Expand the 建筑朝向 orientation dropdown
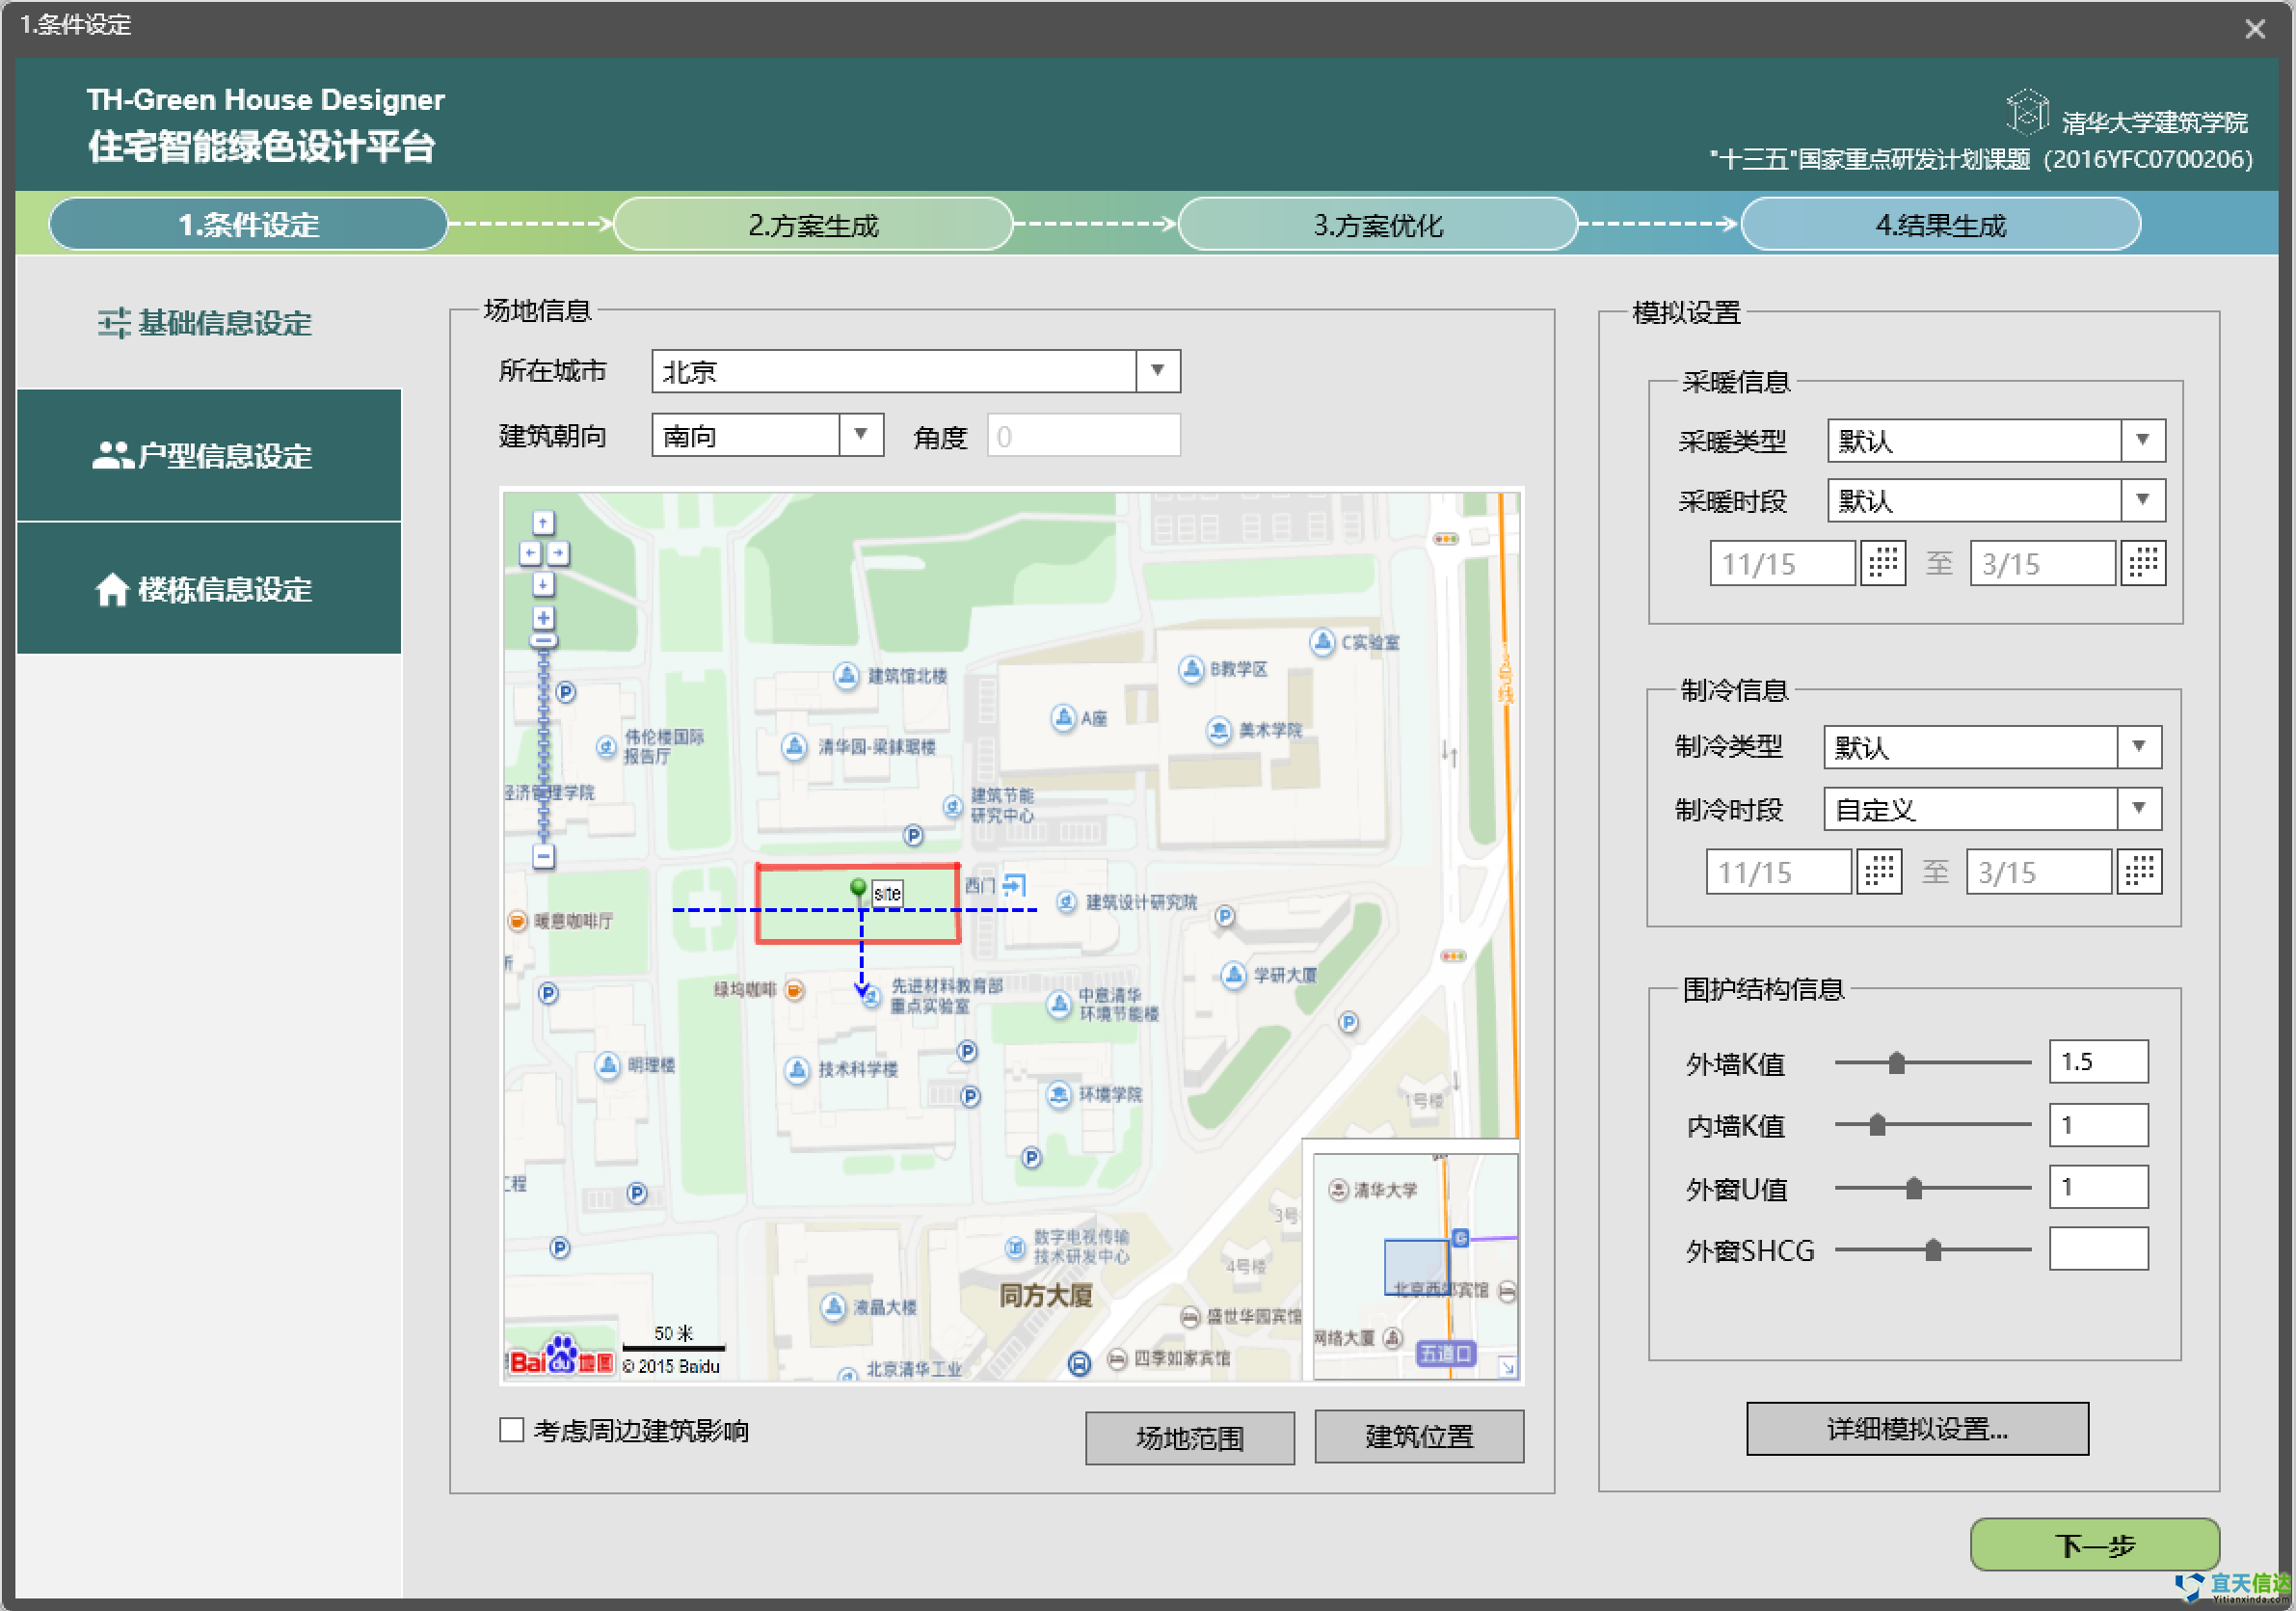Screen dimensions: 2296x1611 (862, 434)
